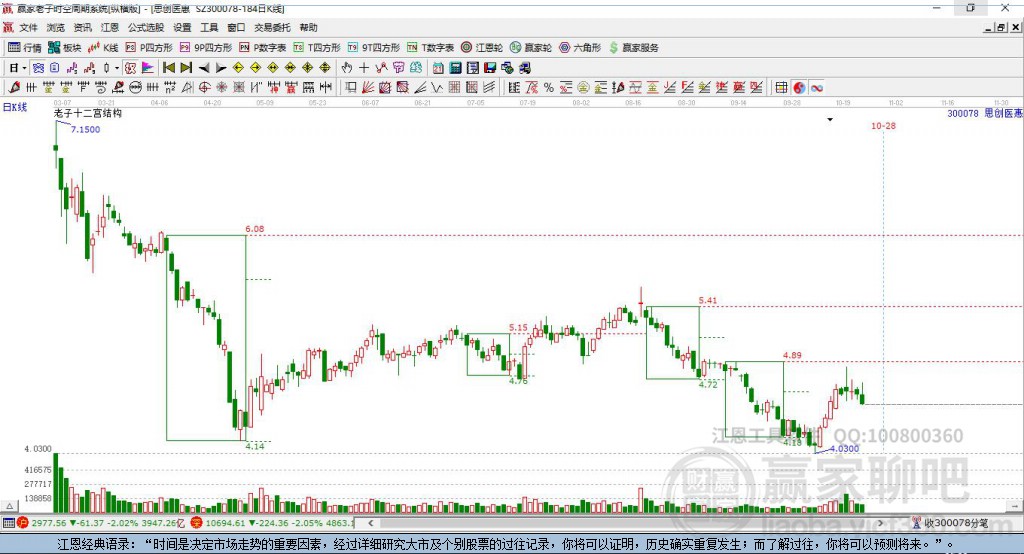Open the 文件 menu
This screenshot has width=1024, height=554.
[28, 27]
